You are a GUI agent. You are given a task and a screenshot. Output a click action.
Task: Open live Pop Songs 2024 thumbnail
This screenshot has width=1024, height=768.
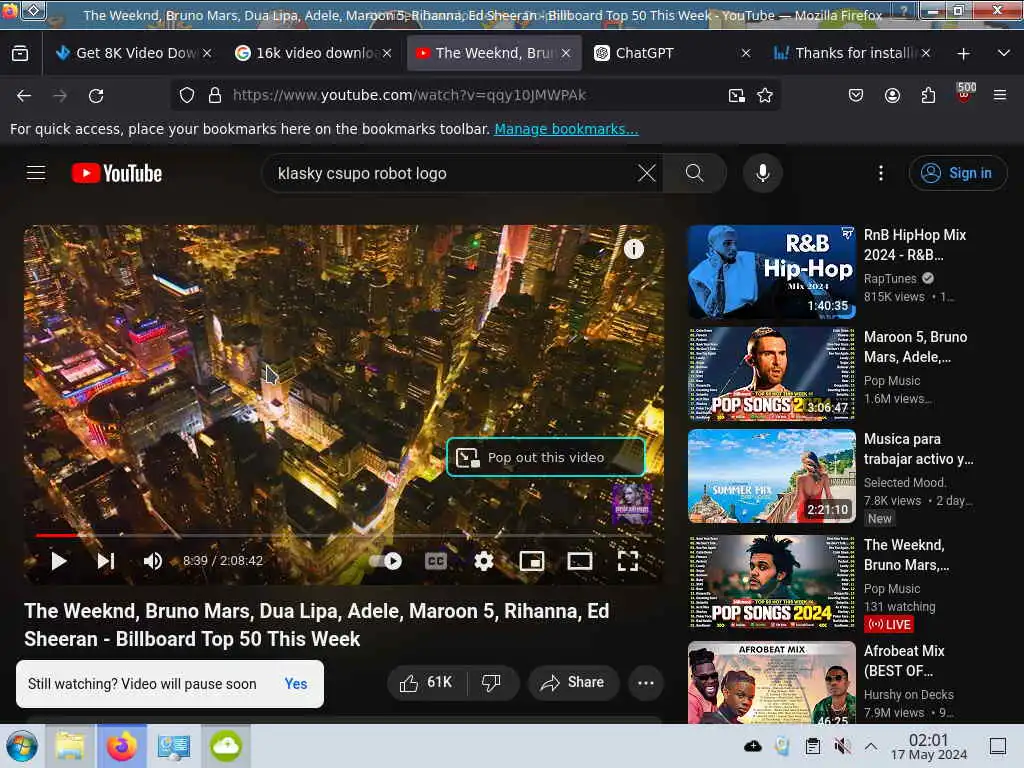pyautogui.click(x=771, y=582)
